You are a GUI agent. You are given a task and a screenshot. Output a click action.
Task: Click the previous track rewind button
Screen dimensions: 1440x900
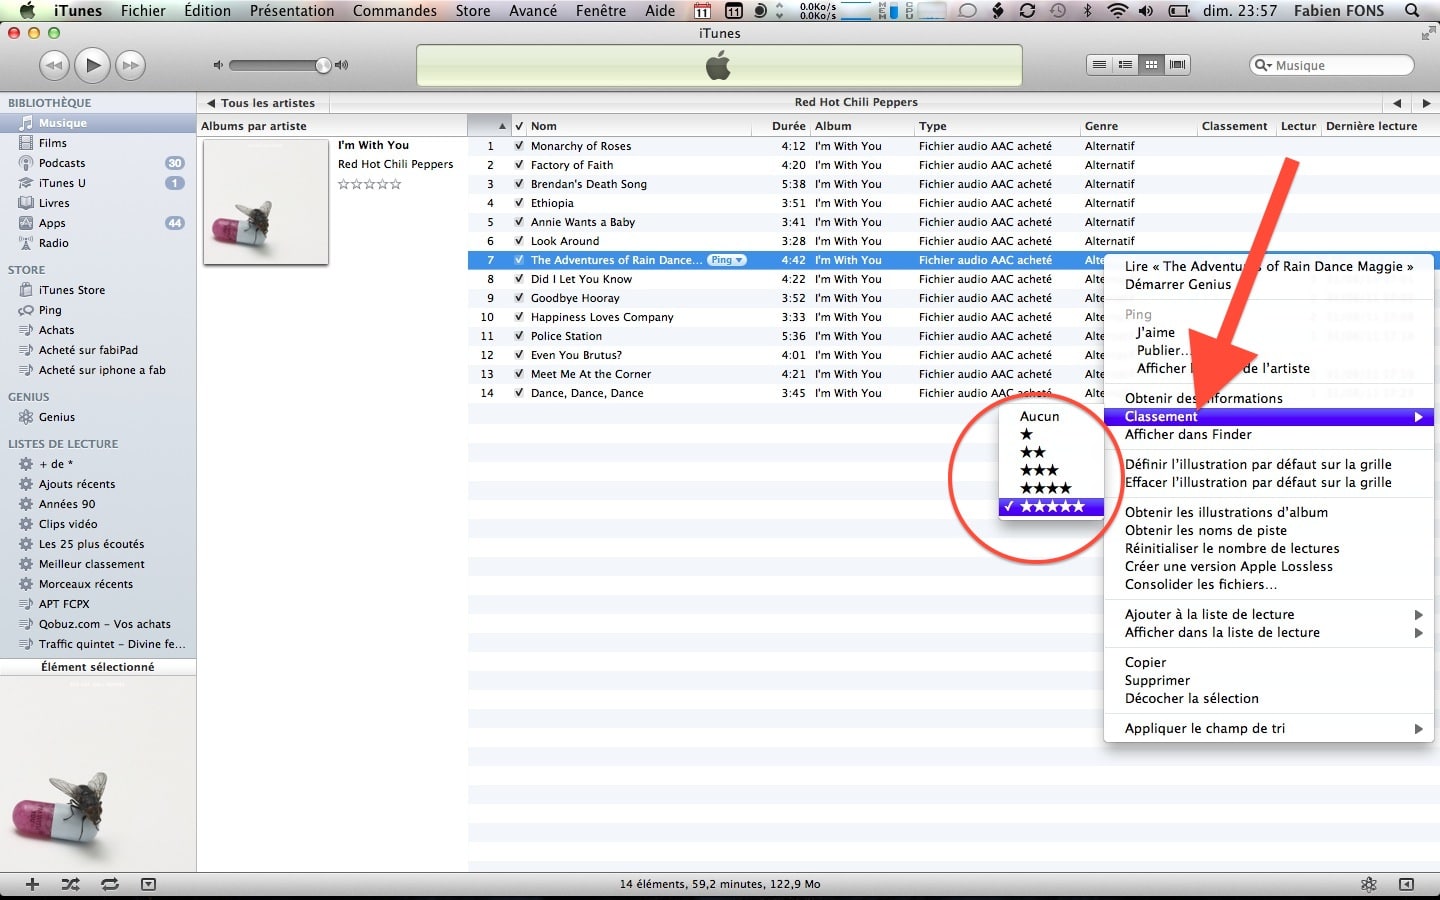coord(54,65)
